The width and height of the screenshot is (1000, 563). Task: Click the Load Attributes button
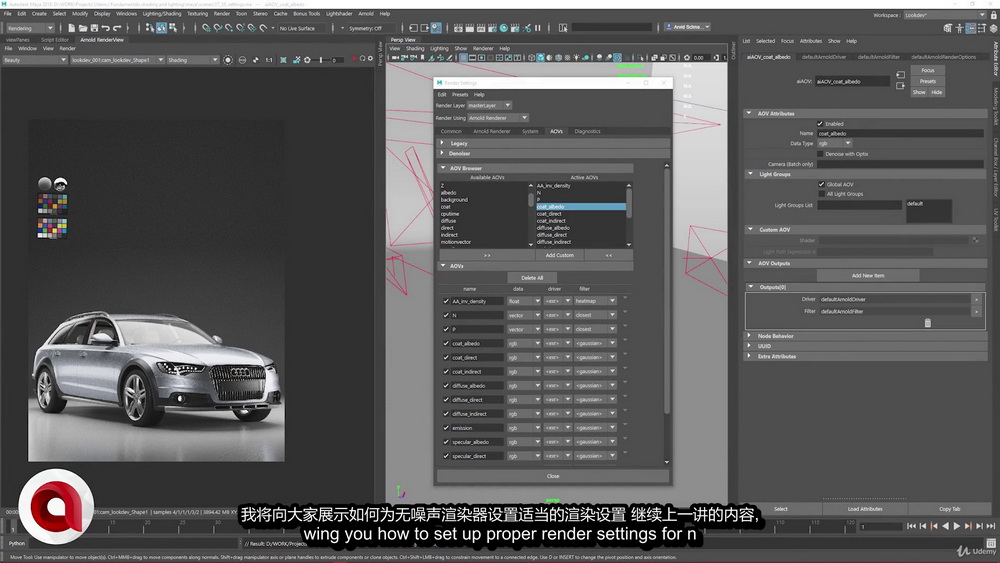pyautogui.click(x=865, y=509)
